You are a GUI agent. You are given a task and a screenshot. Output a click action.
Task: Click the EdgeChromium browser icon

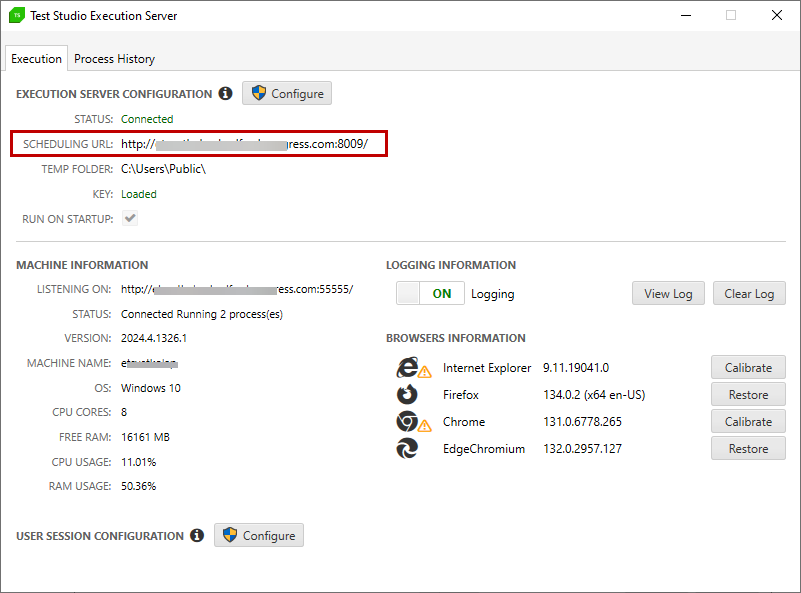coord(407,448)
